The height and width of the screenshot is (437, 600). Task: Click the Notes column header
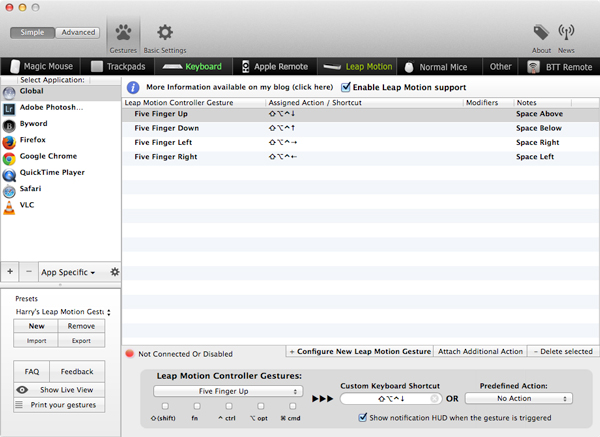pyautogui.click(x=543, y=103)
